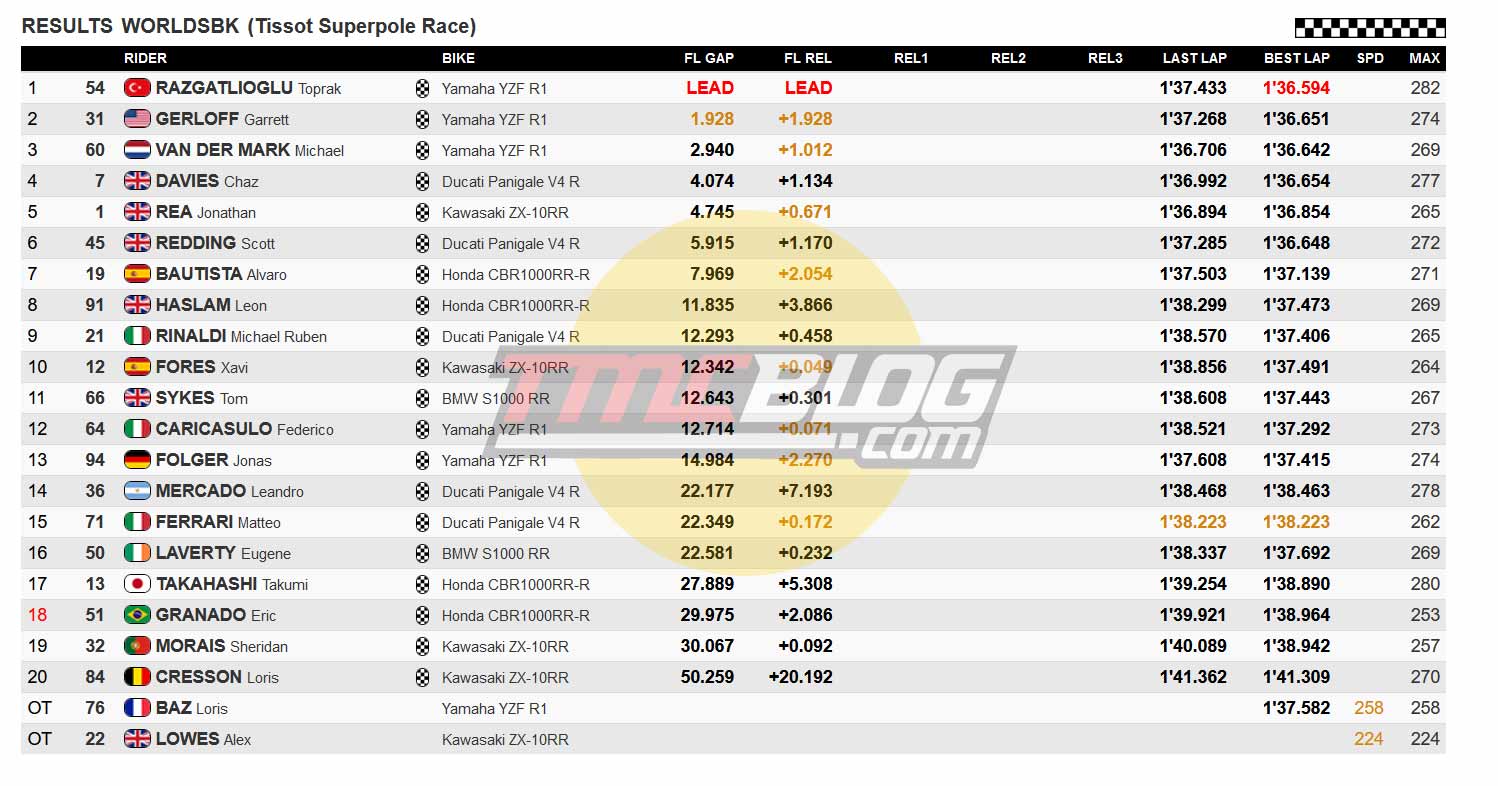This screenshot has height=786, width=1498.
Task: Click rider name REDDING Scott
Action: coord(215,243)
